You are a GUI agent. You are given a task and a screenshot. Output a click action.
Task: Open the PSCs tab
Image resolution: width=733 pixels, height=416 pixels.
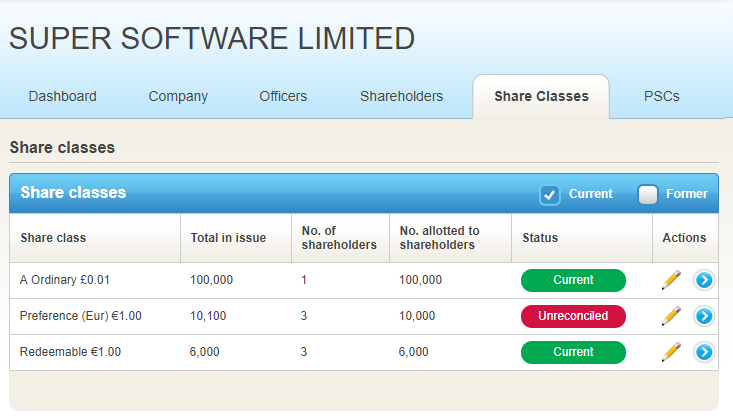click(662, 97)
